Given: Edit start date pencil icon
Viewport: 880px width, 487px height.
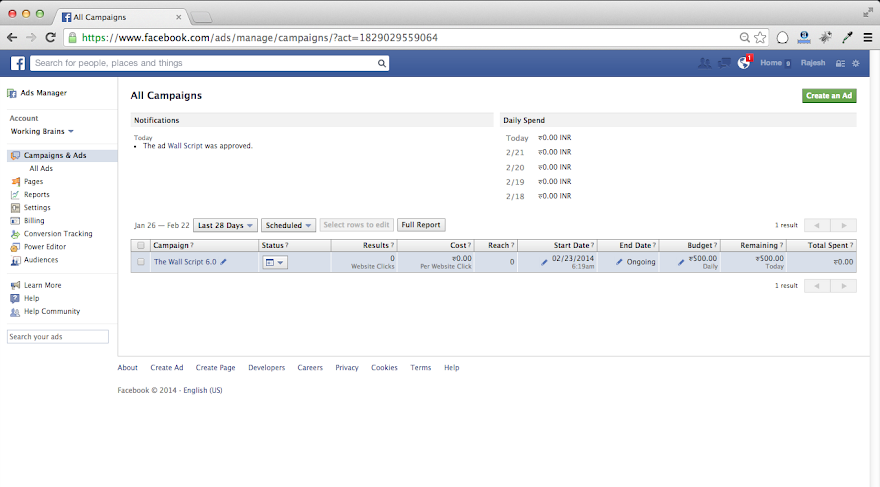Looking at the screenshot, I should 544,262.
